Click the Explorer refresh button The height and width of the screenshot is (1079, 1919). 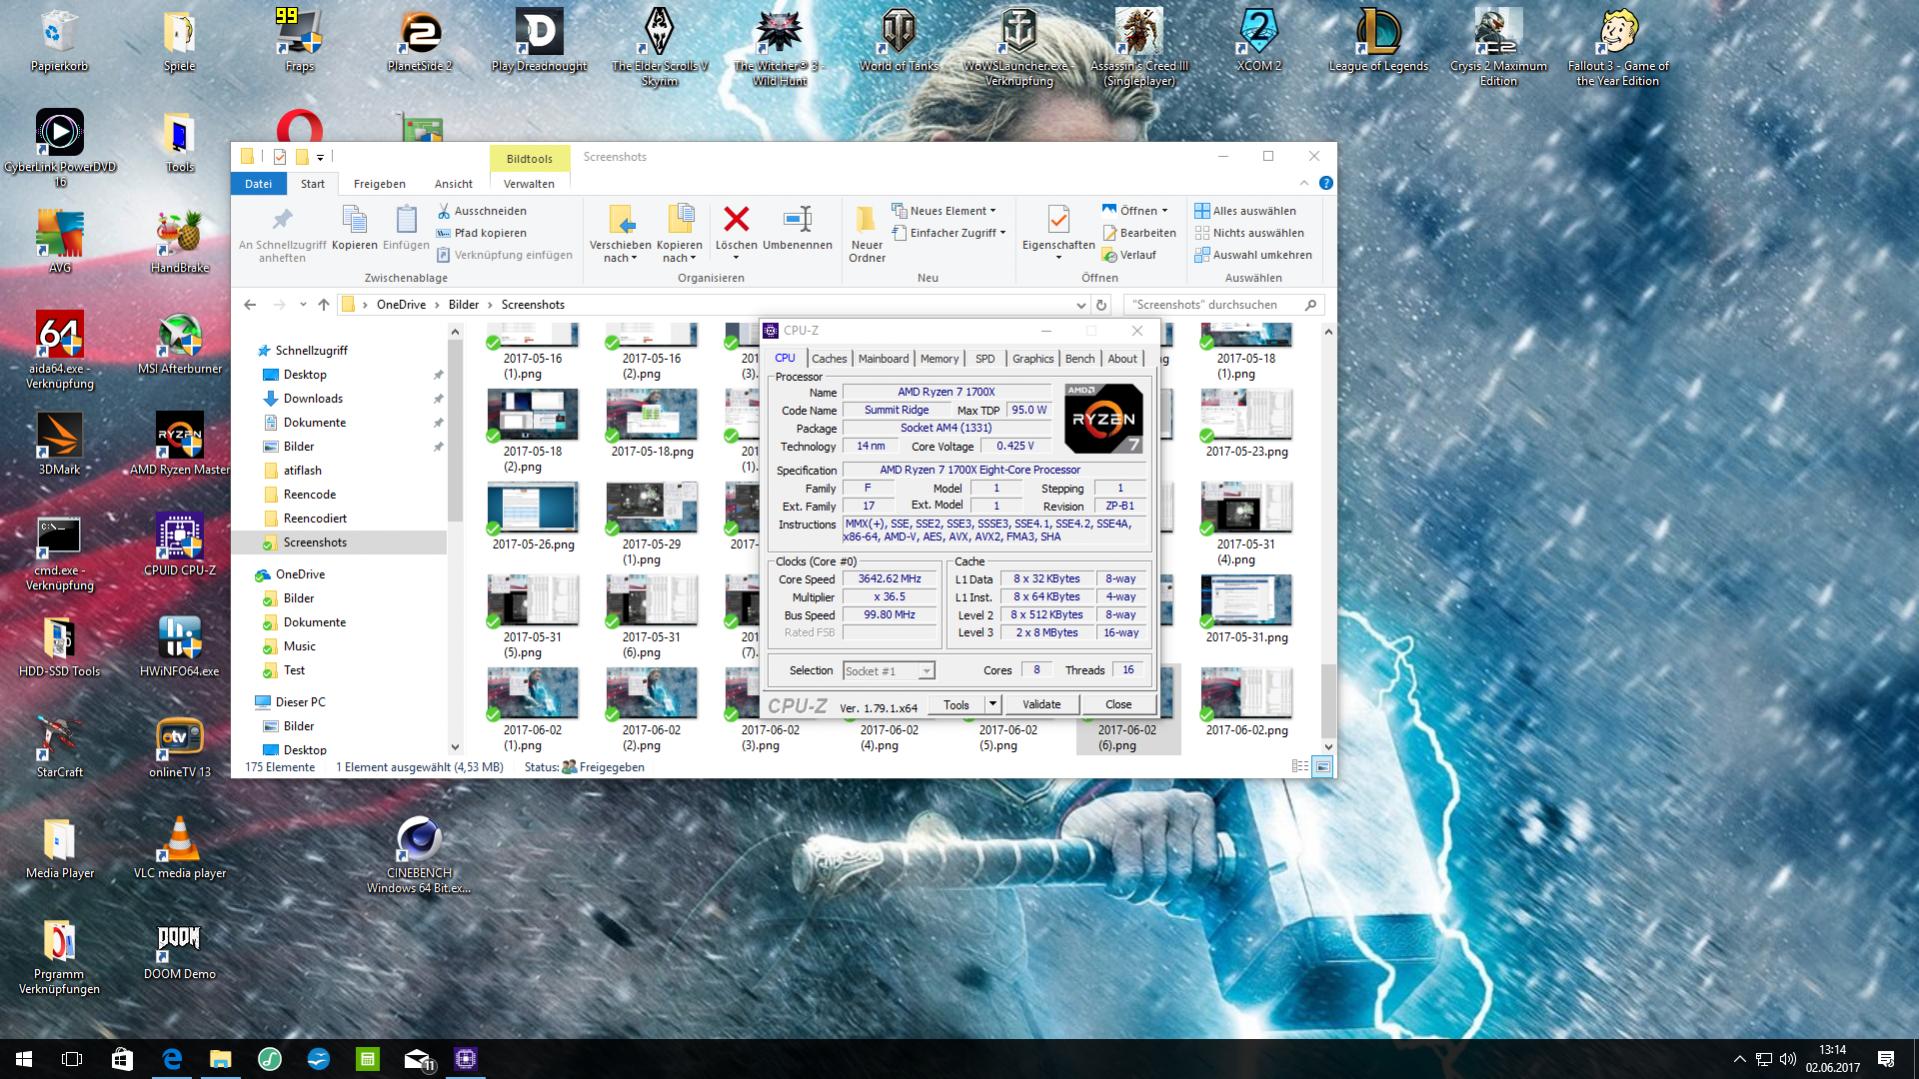(1101, 305)
